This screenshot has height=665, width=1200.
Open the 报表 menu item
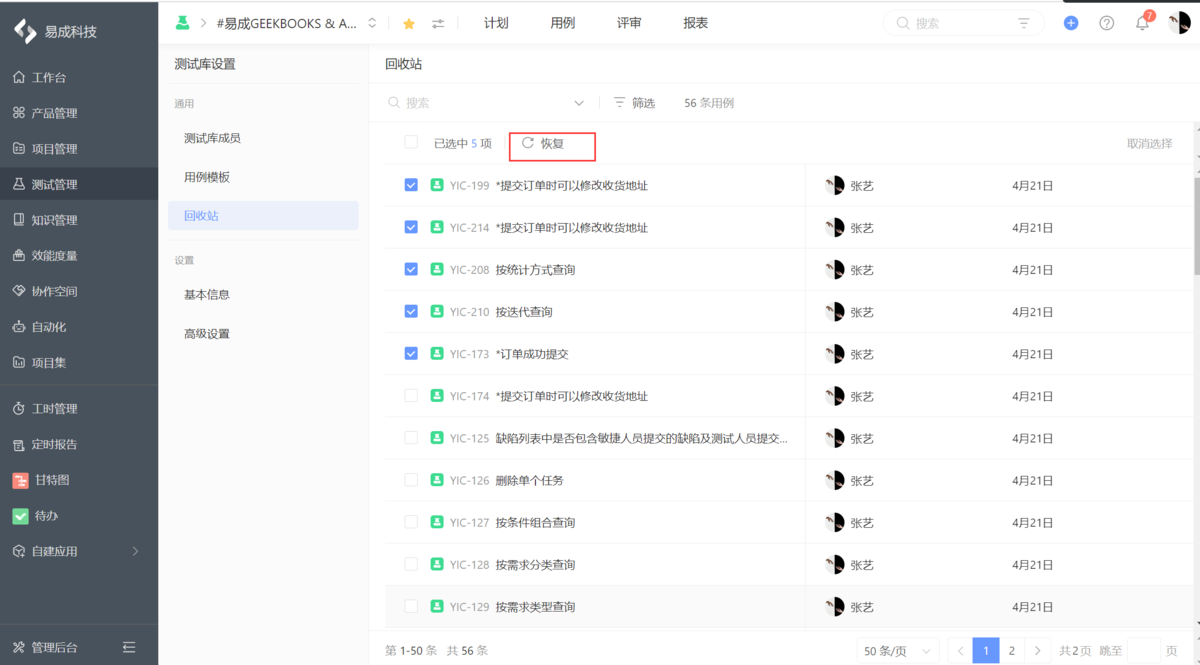(x=695, y=22)
